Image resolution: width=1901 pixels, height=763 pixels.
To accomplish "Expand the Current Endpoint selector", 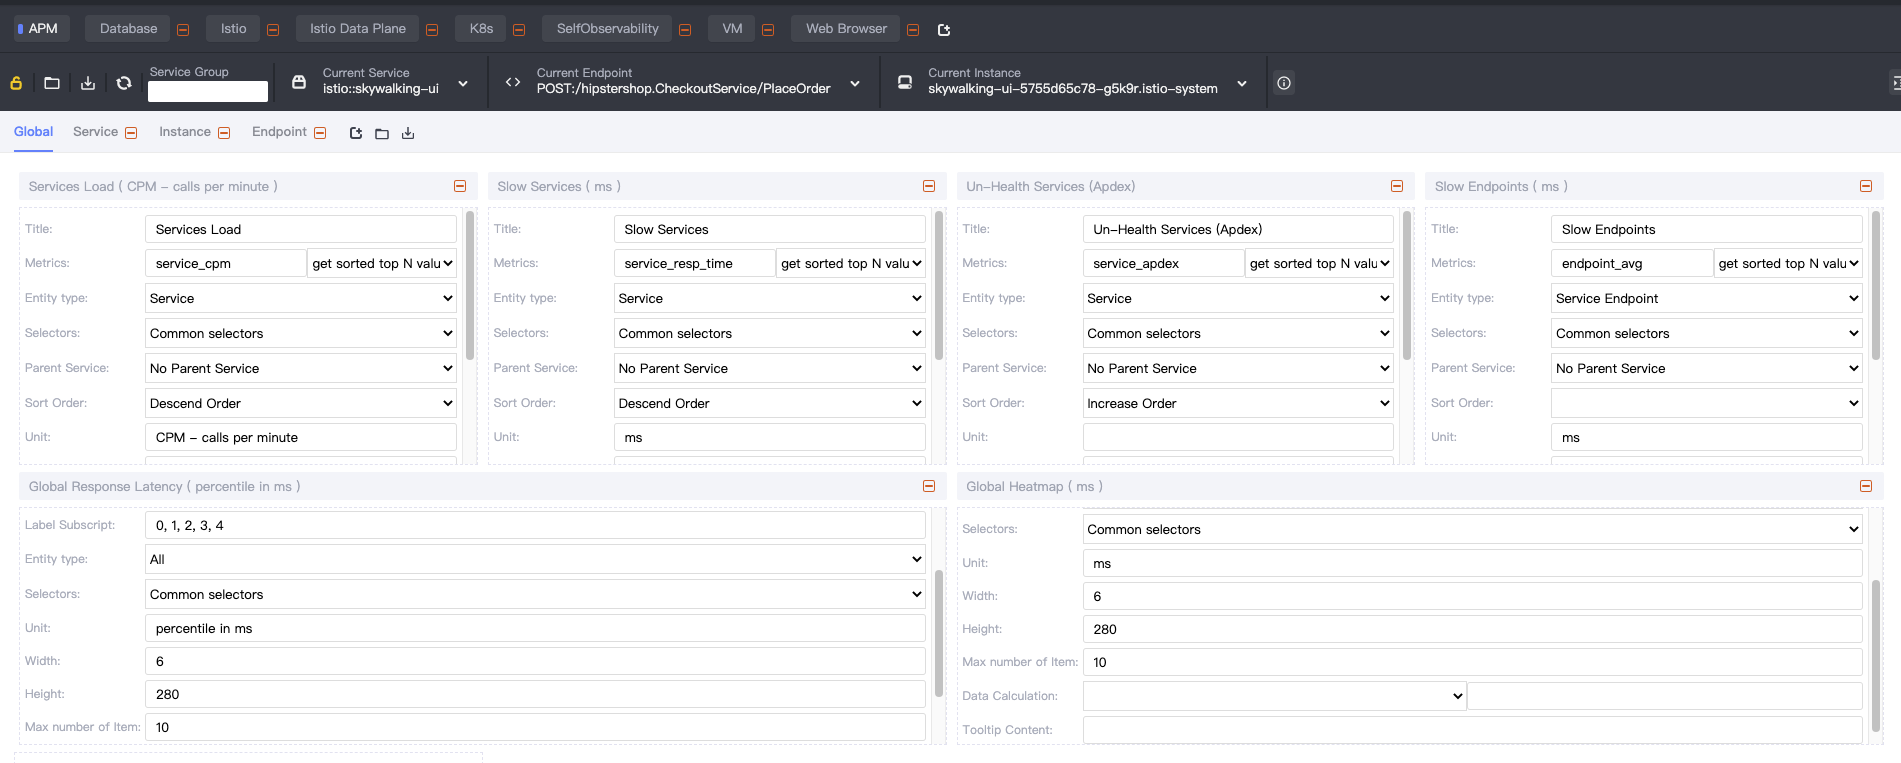I will tap(855, 83).
